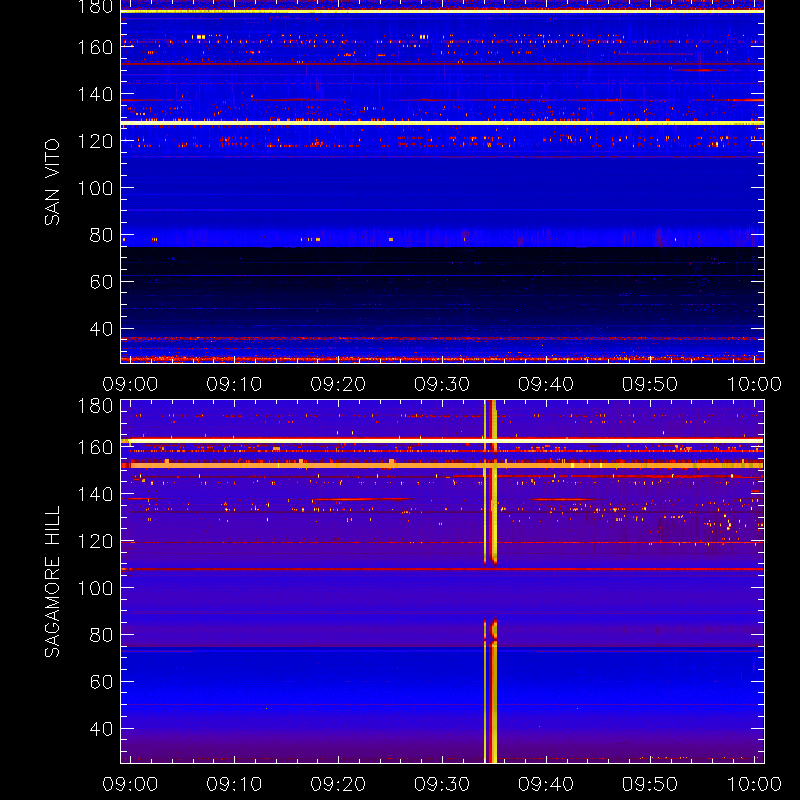Click the yellow vertical burst in Sagamore Hill spectrogram
Image resolution: width=800 pixels, height=800 pixels.
(x=490, y=582)
